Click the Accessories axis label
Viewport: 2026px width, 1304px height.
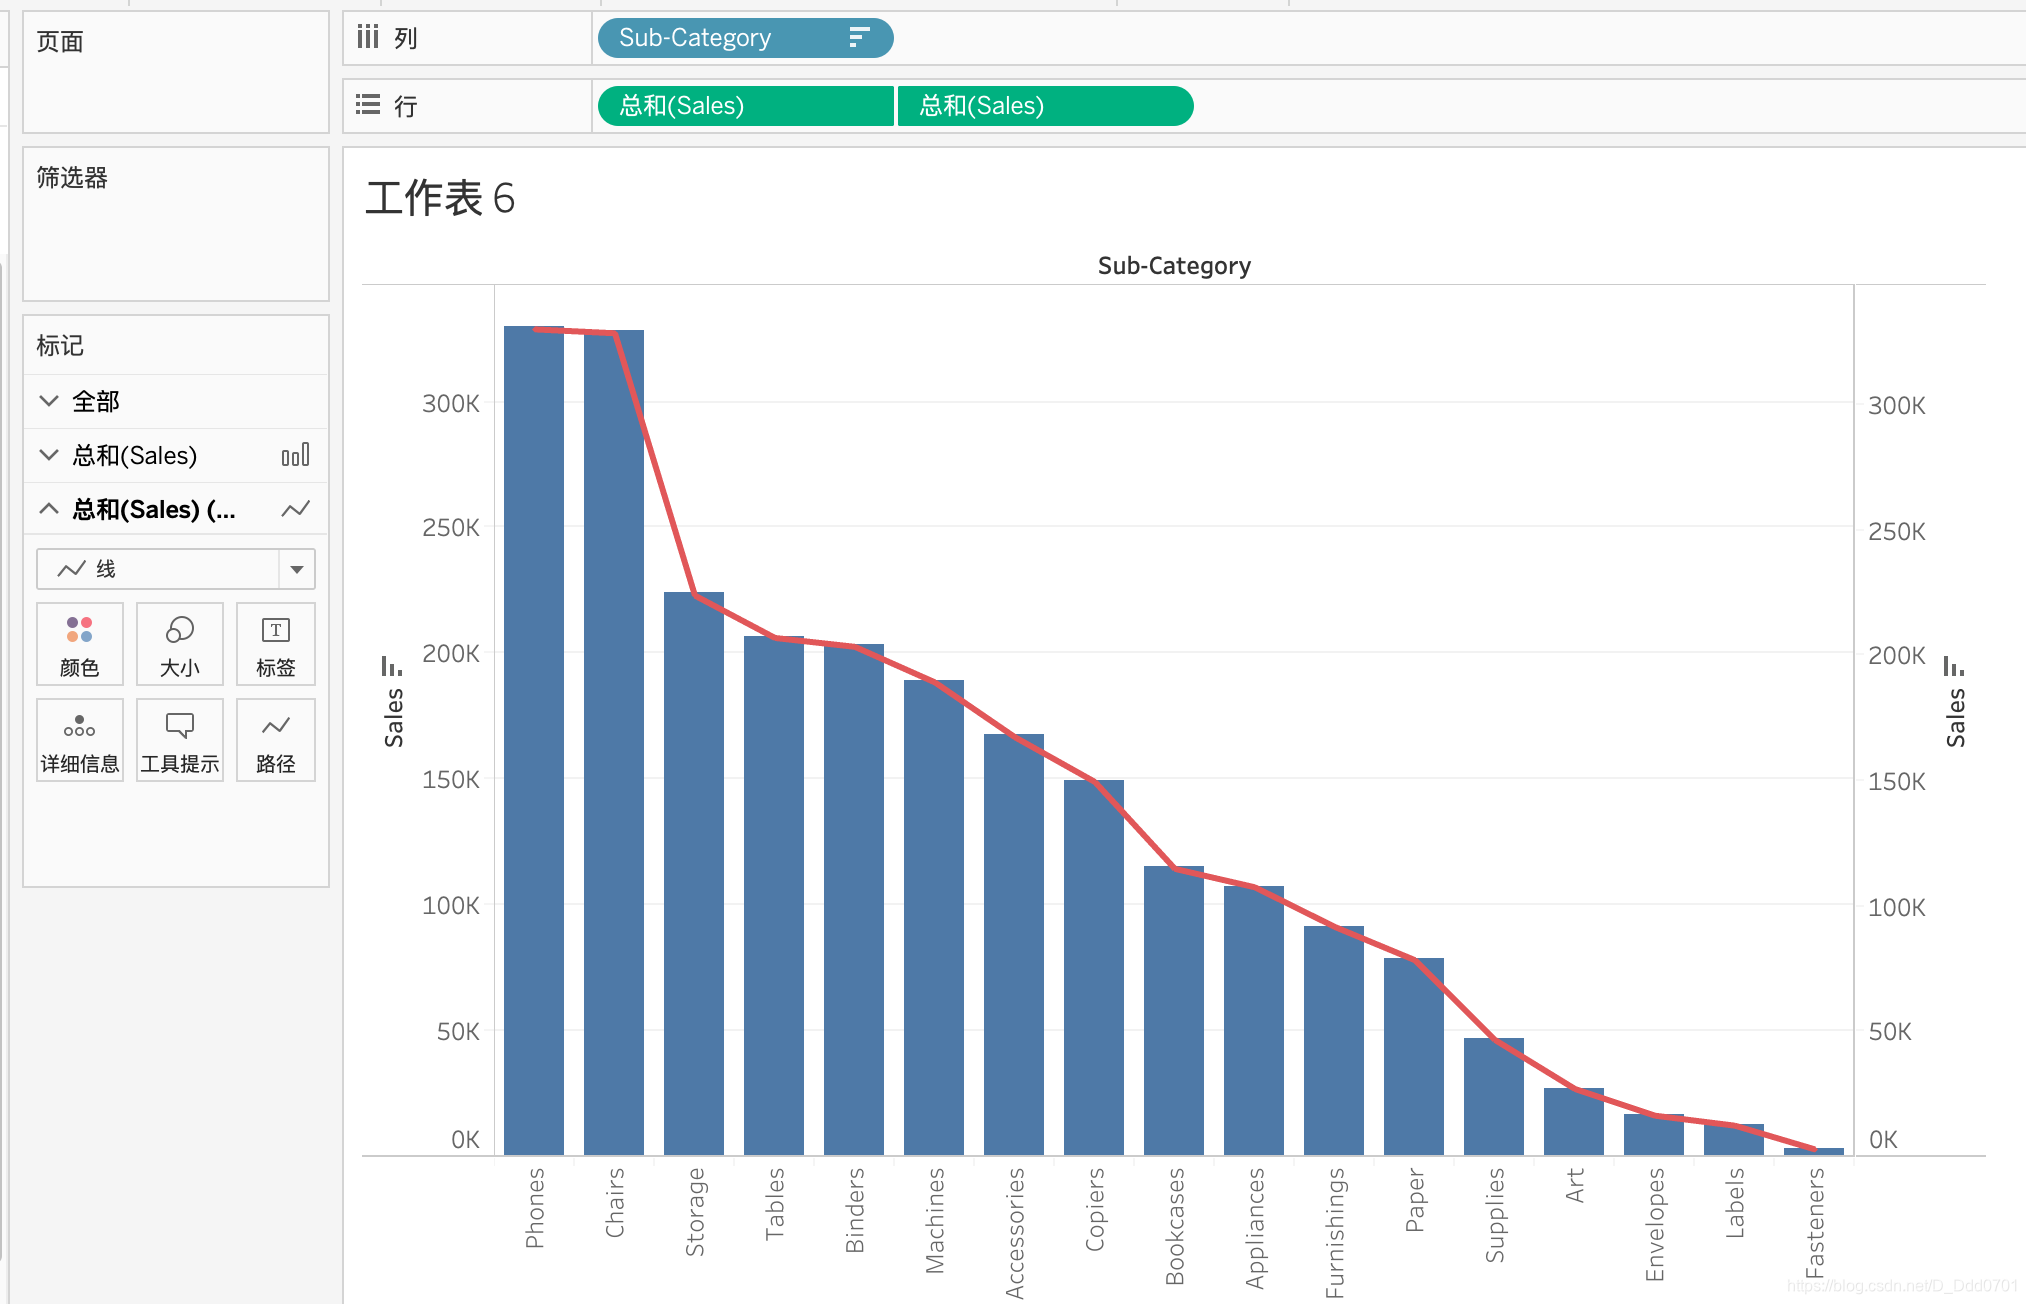click(1015, 1233)
